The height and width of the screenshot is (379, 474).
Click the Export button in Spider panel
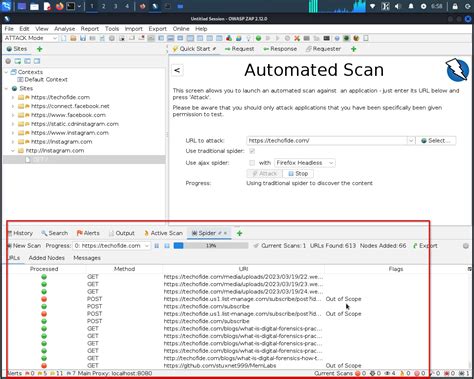pos(425,246)
